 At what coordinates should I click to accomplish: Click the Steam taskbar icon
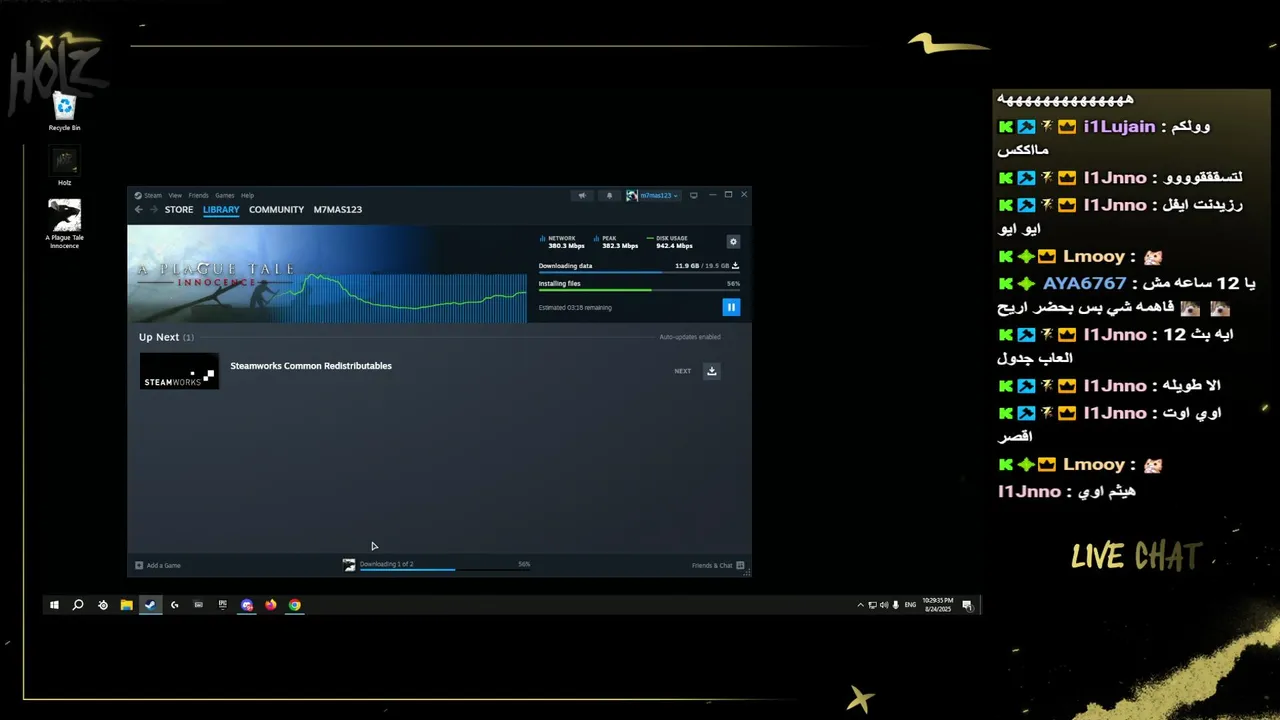(x=150, y=605)
